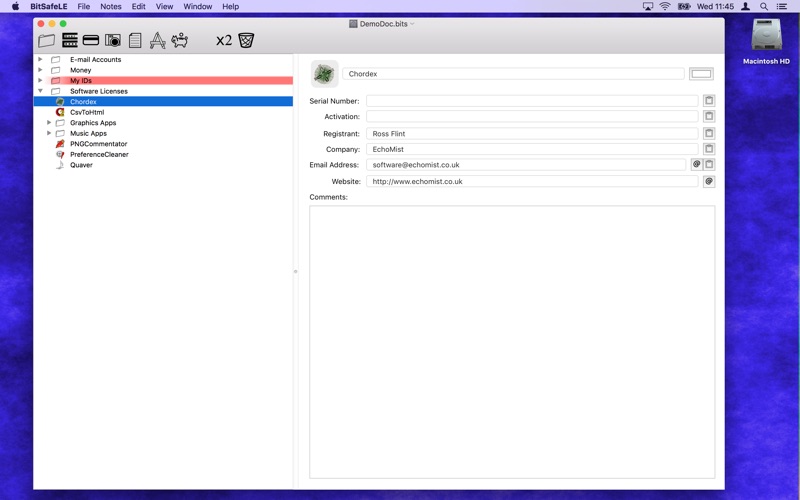The image size is (800, 500).
Task: Click the credit card toolbar icon
Action: [91, 40]
